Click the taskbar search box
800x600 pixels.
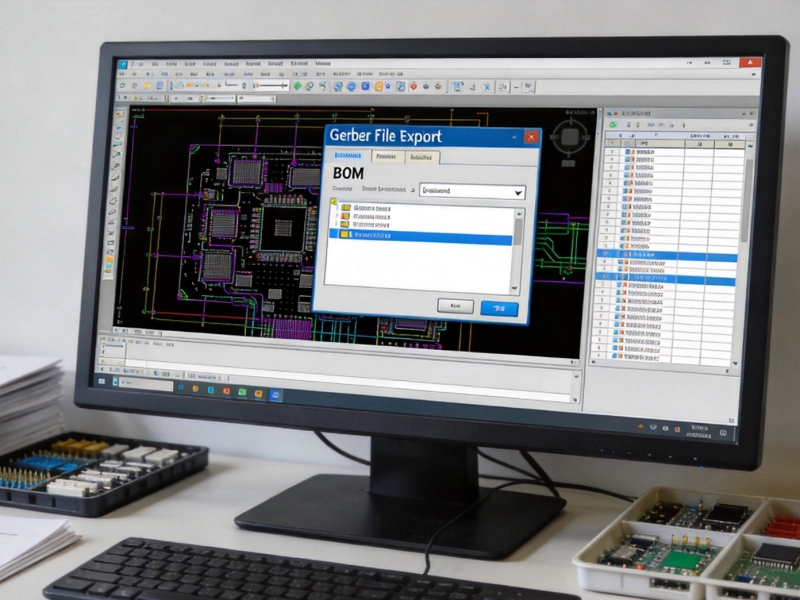point(146,384)
